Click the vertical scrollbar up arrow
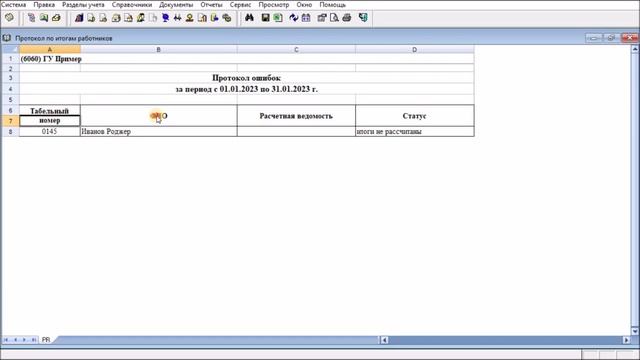 635,49
